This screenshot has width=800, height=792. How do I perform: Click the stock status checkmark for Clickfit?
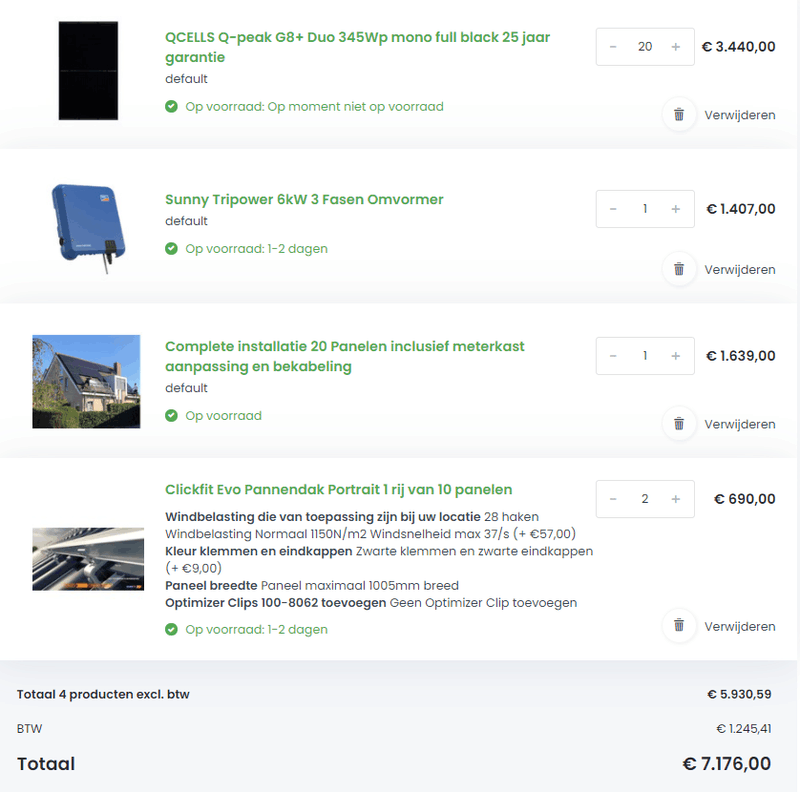pos(171,630)
